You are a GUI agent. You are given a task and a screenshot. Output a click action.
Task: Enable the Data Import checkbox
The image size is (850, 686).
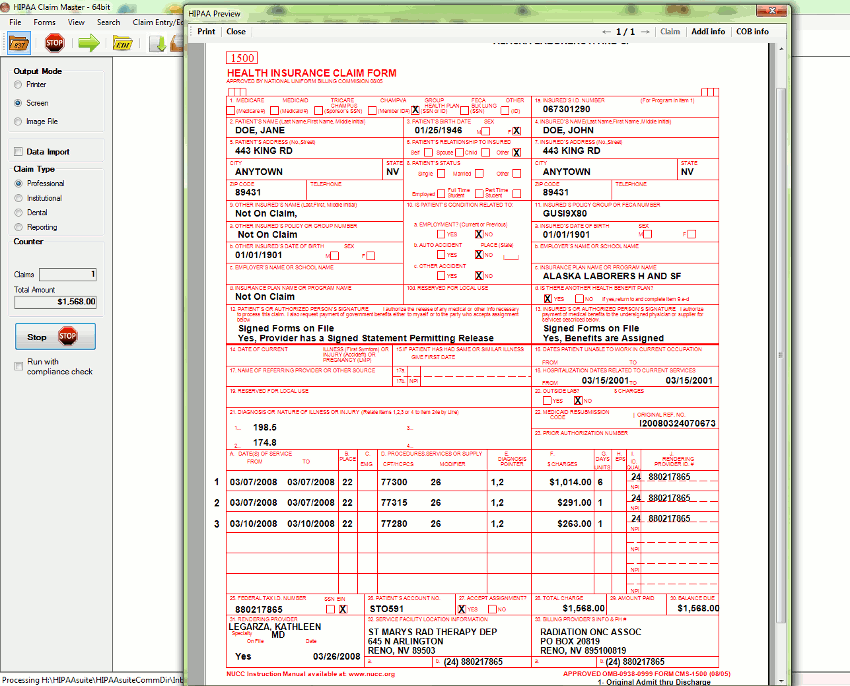coord(18,150)
